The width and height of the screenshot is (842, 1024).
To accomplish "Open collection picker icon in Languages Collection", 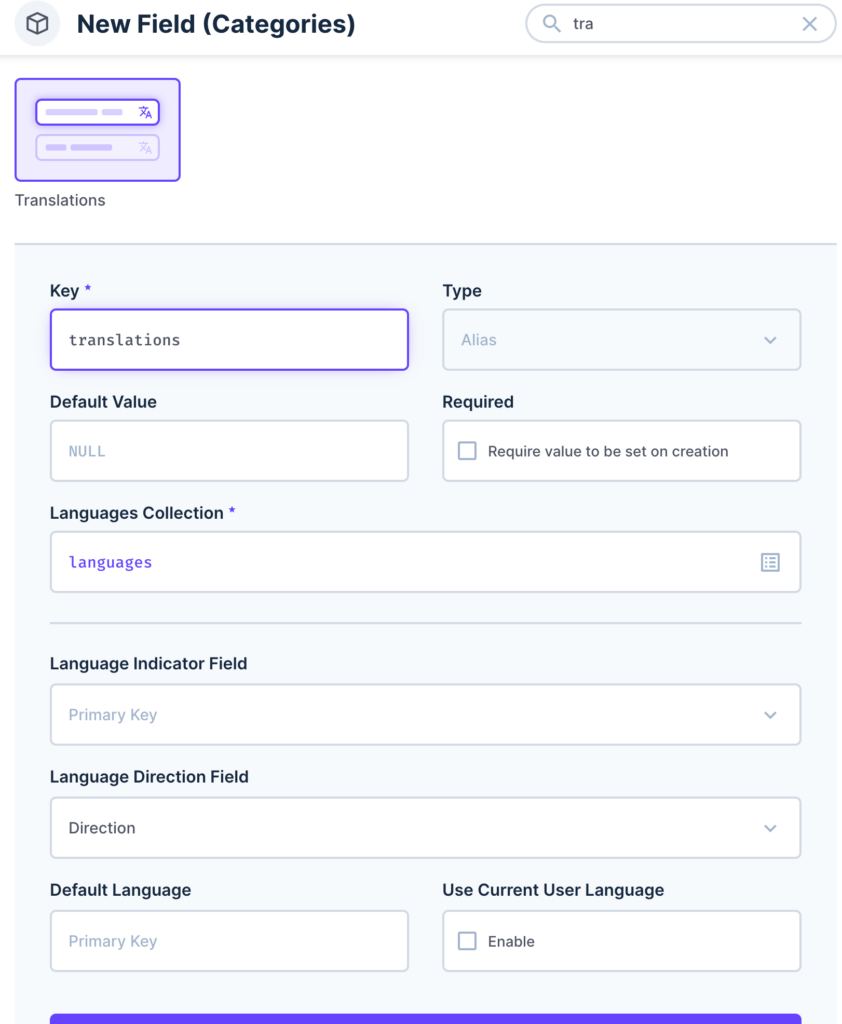I will [x=770, y=562].
